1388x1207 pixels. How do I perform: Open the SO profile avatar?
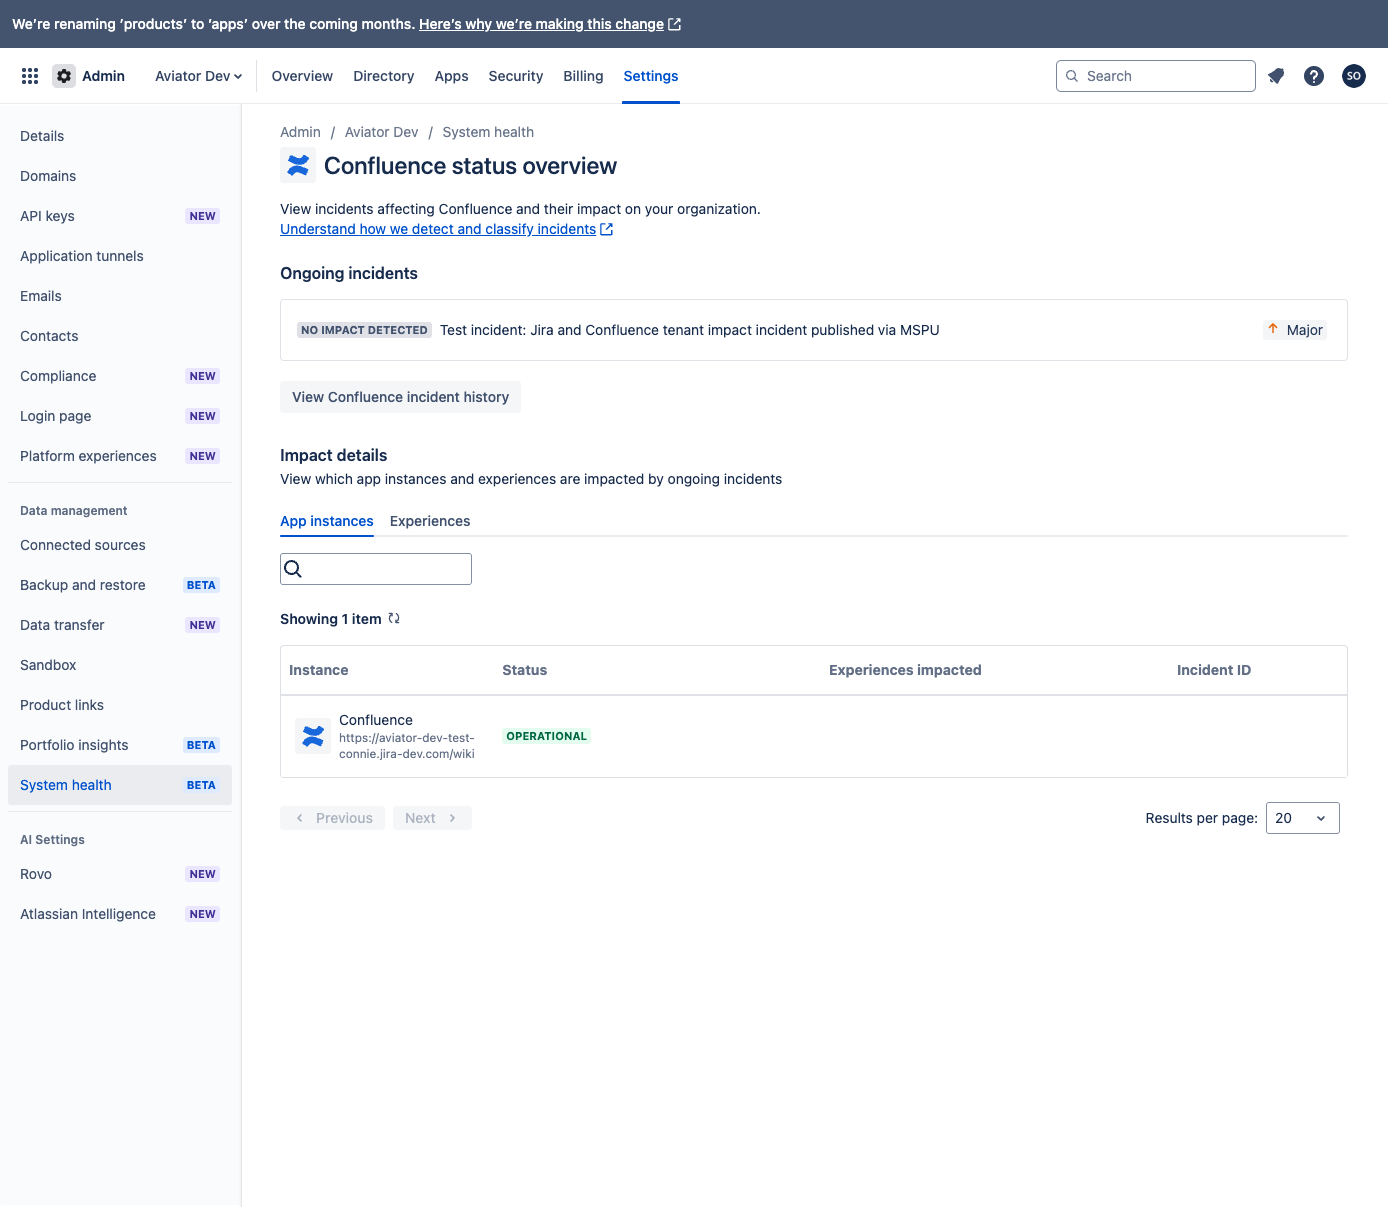pyautogui.click(x=1354, y=76)
